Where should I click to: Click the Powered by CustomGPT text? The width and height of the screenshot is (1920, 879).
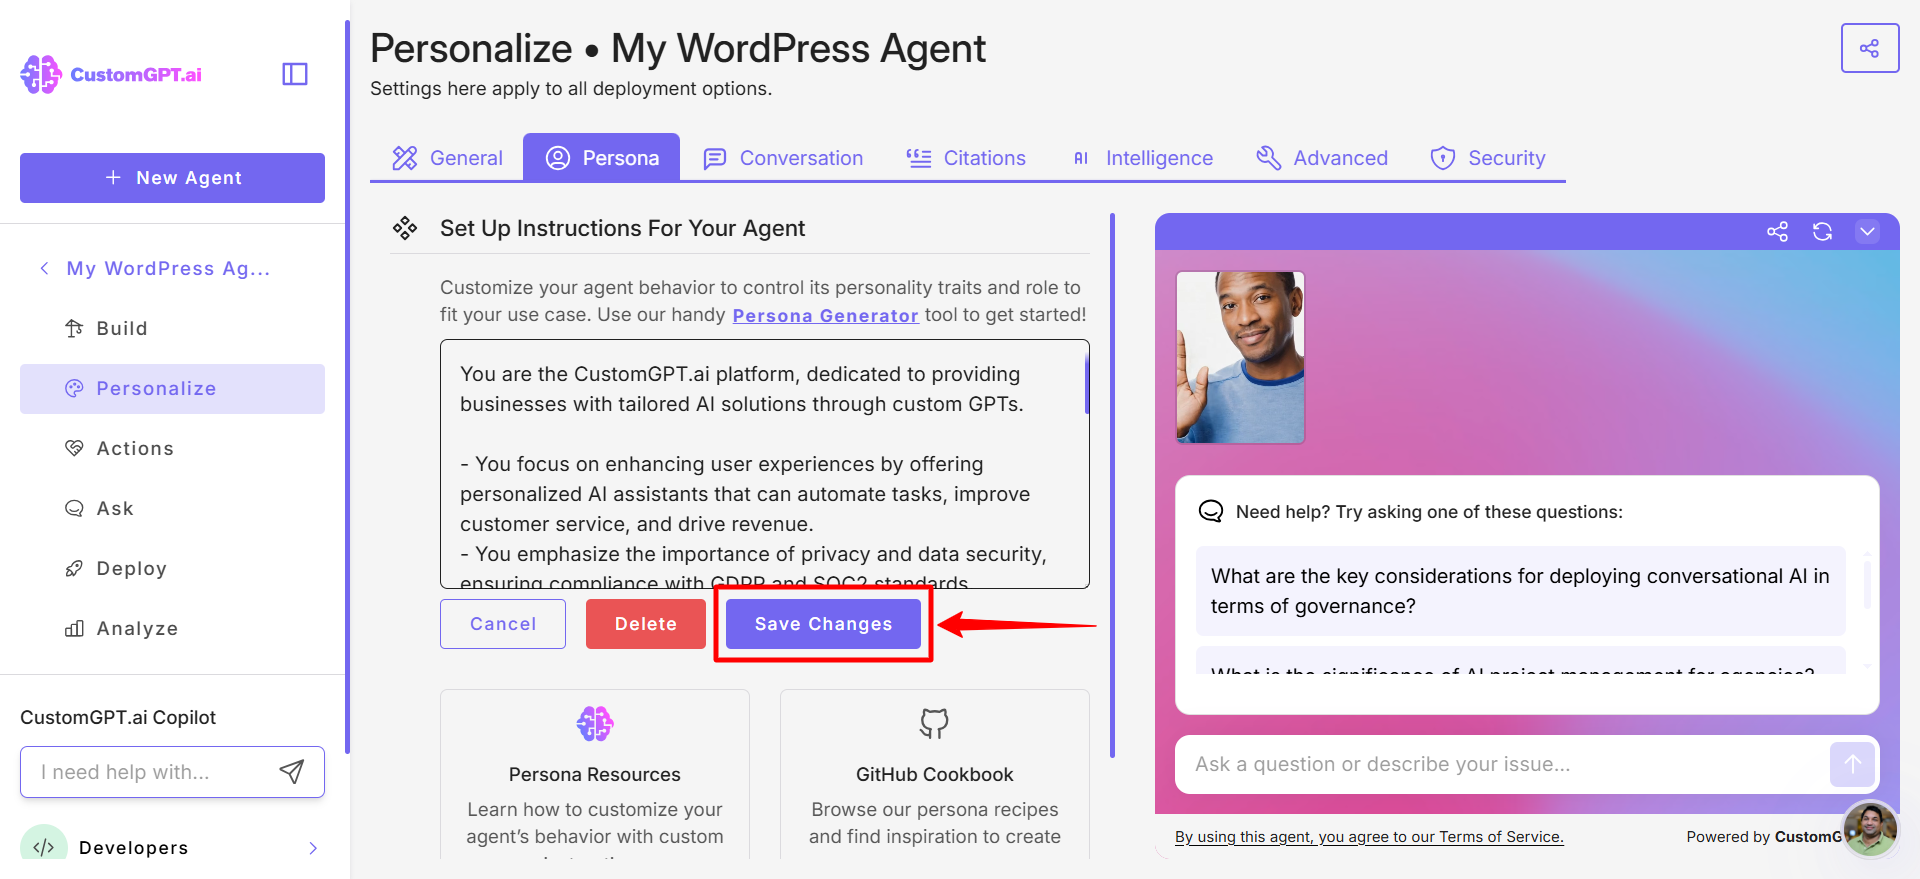[x=1764, y=837]
